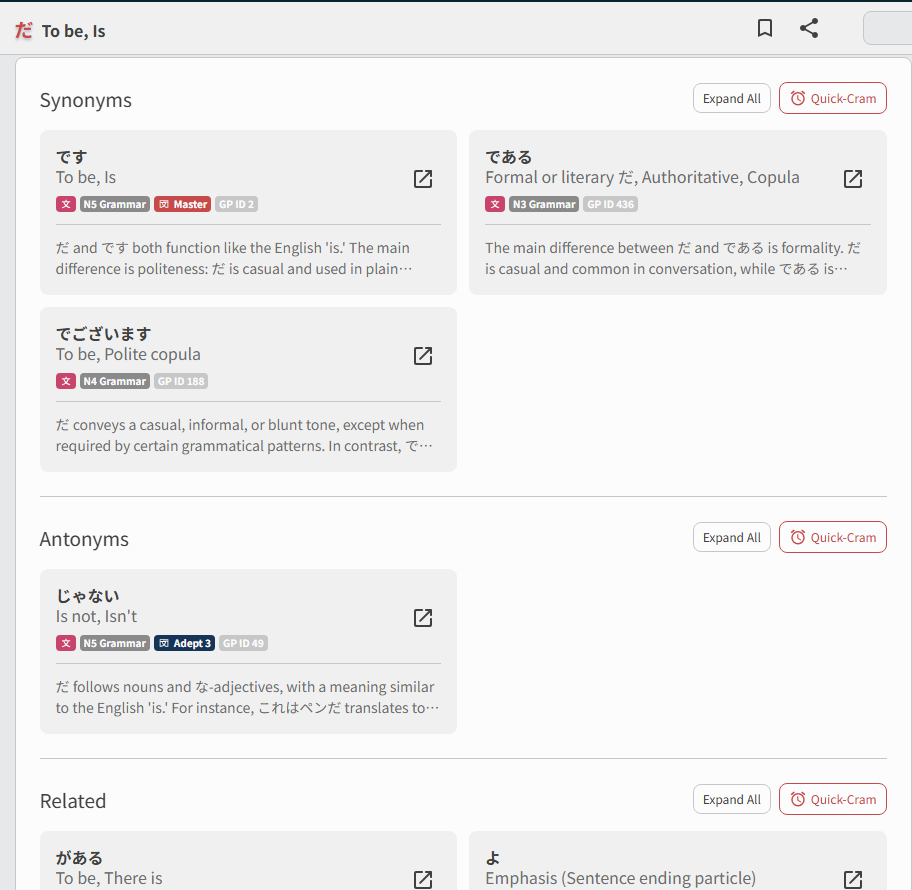Expand all Related entries
Screen dimensions: 912x890
tap(731, 800)
